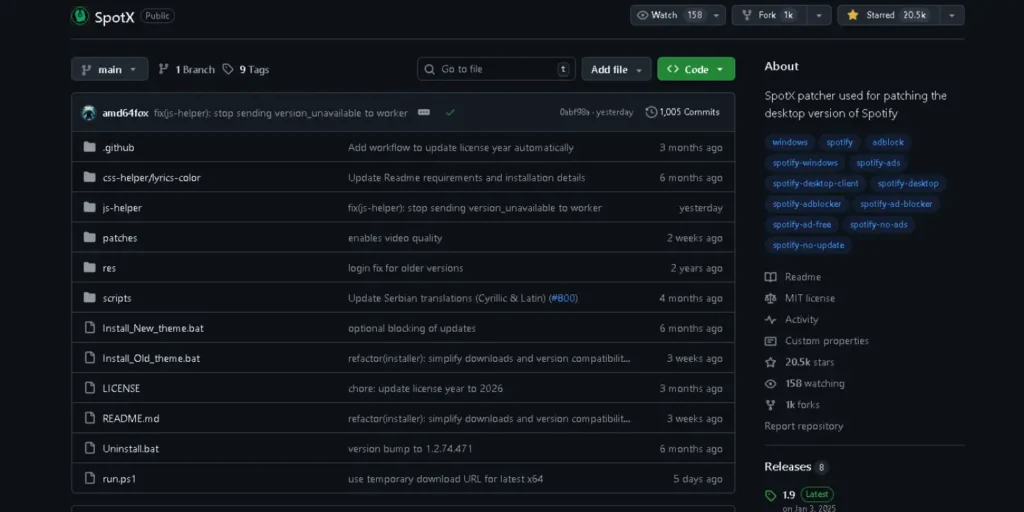
Task: Click the SpotX repository avatar logo
Action: point(80,16)
